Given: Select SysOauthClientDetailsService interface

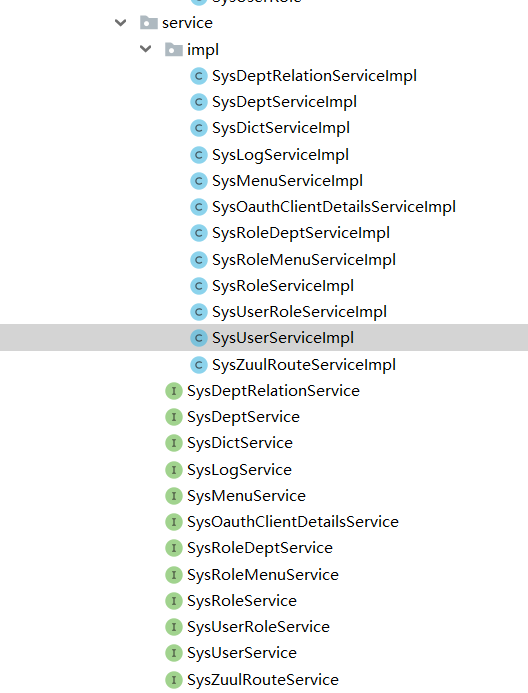Looking at the screenshot, I should [x=292, y=522].
